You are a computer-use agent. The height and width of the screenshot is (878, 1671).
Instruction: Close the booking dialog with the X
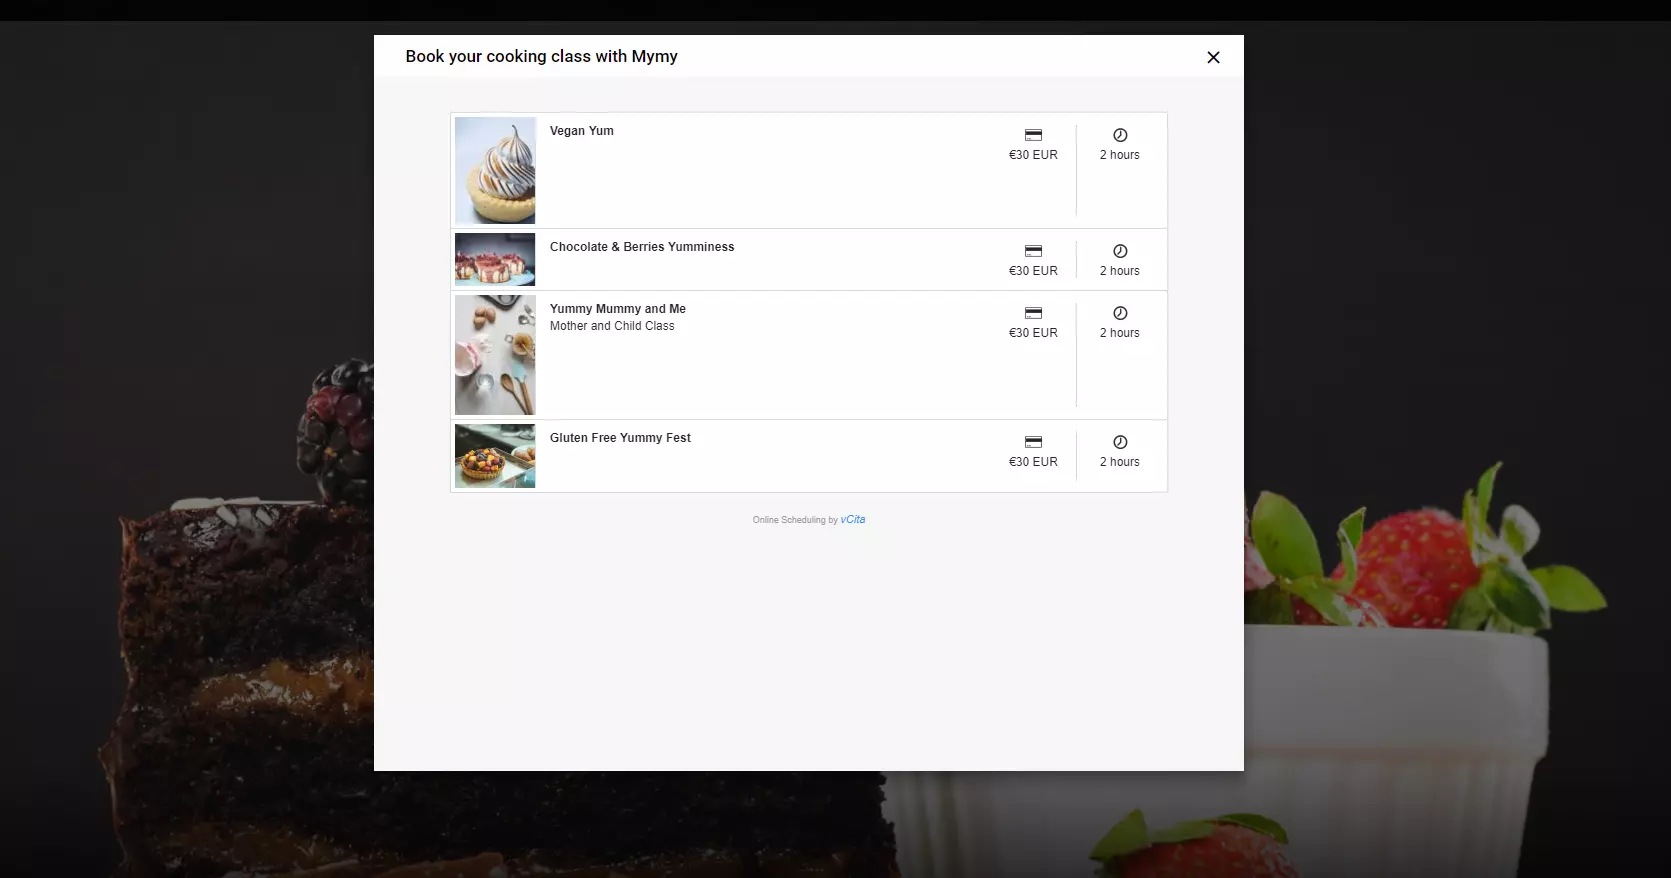coord(1213,58)
